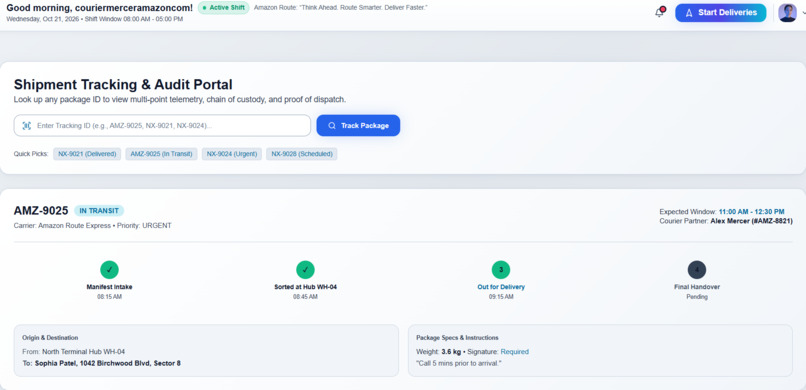Click From: North Terminal Hub WH-04 text
Viewport: 806px width, 390px height.
click(x=74, y=352)
